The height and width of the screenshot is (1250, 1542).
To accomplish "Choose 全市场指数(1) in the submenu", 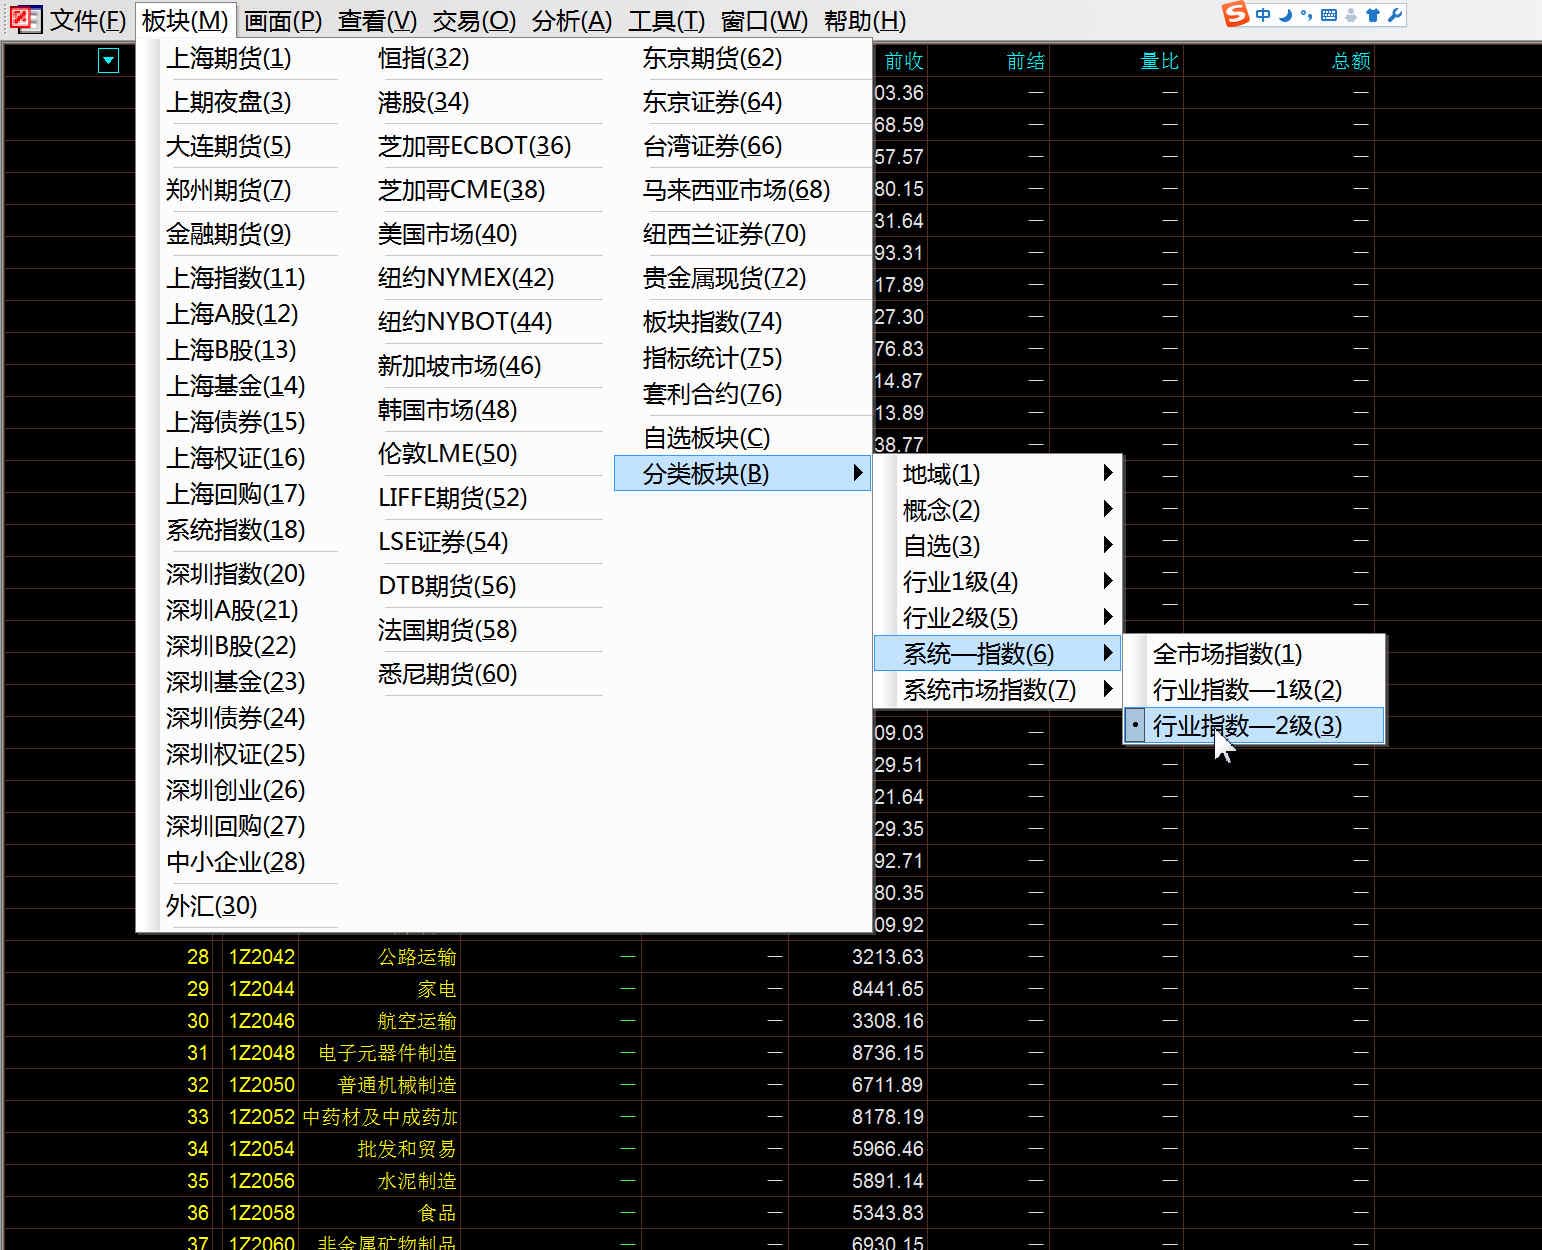I will pyautogui.click(x=1227, y=654).
